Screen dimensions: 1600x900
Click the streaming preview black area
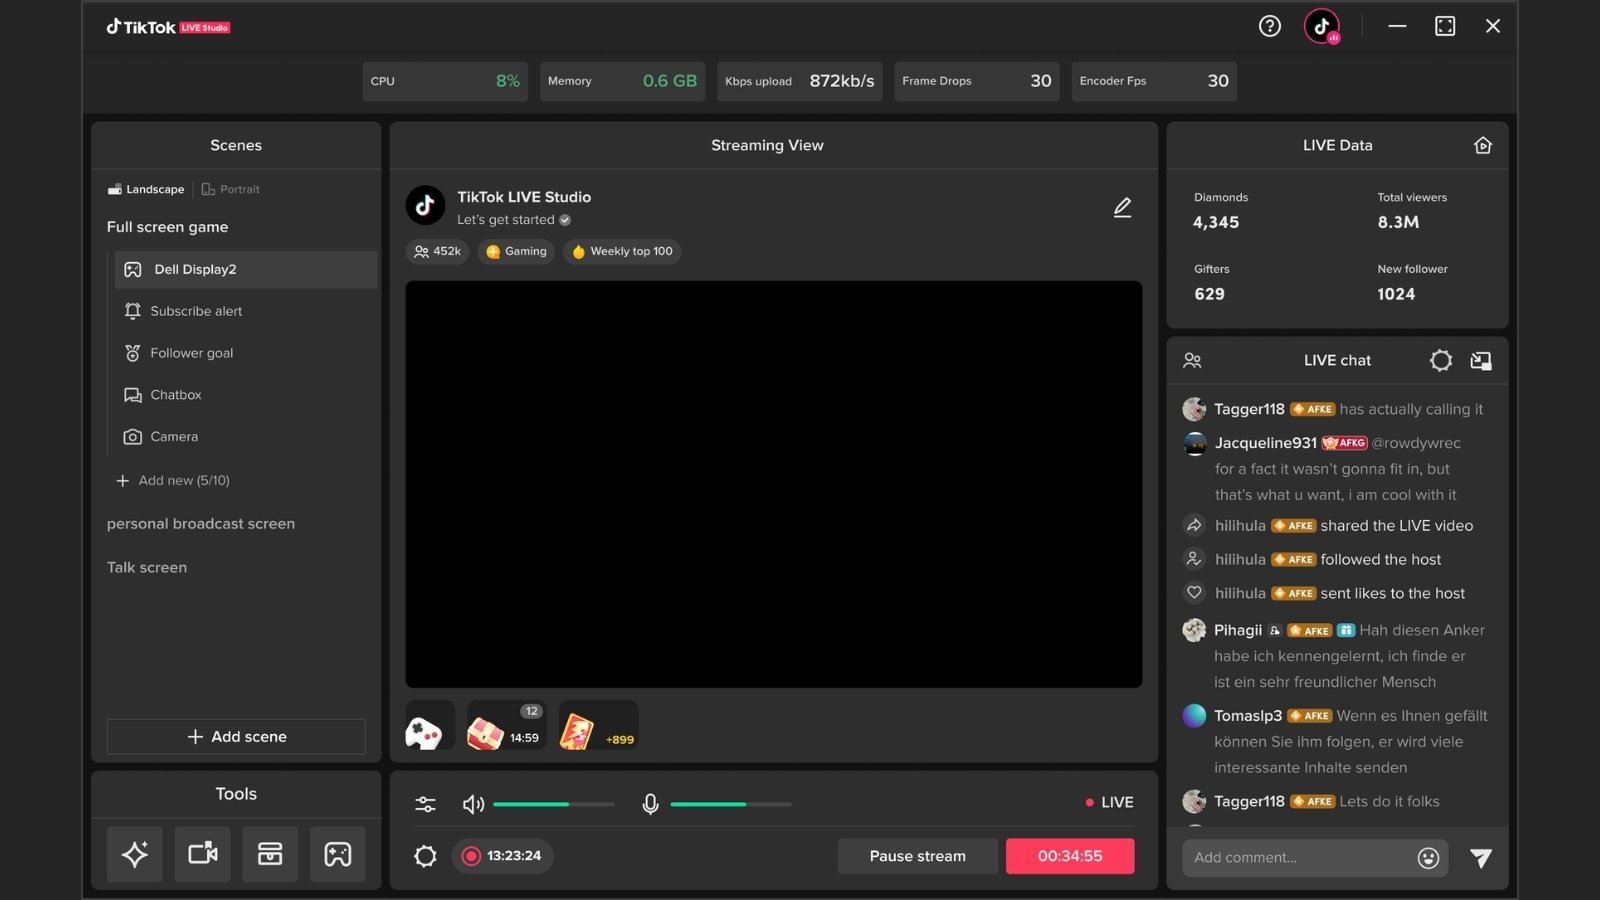pos(773,484)
